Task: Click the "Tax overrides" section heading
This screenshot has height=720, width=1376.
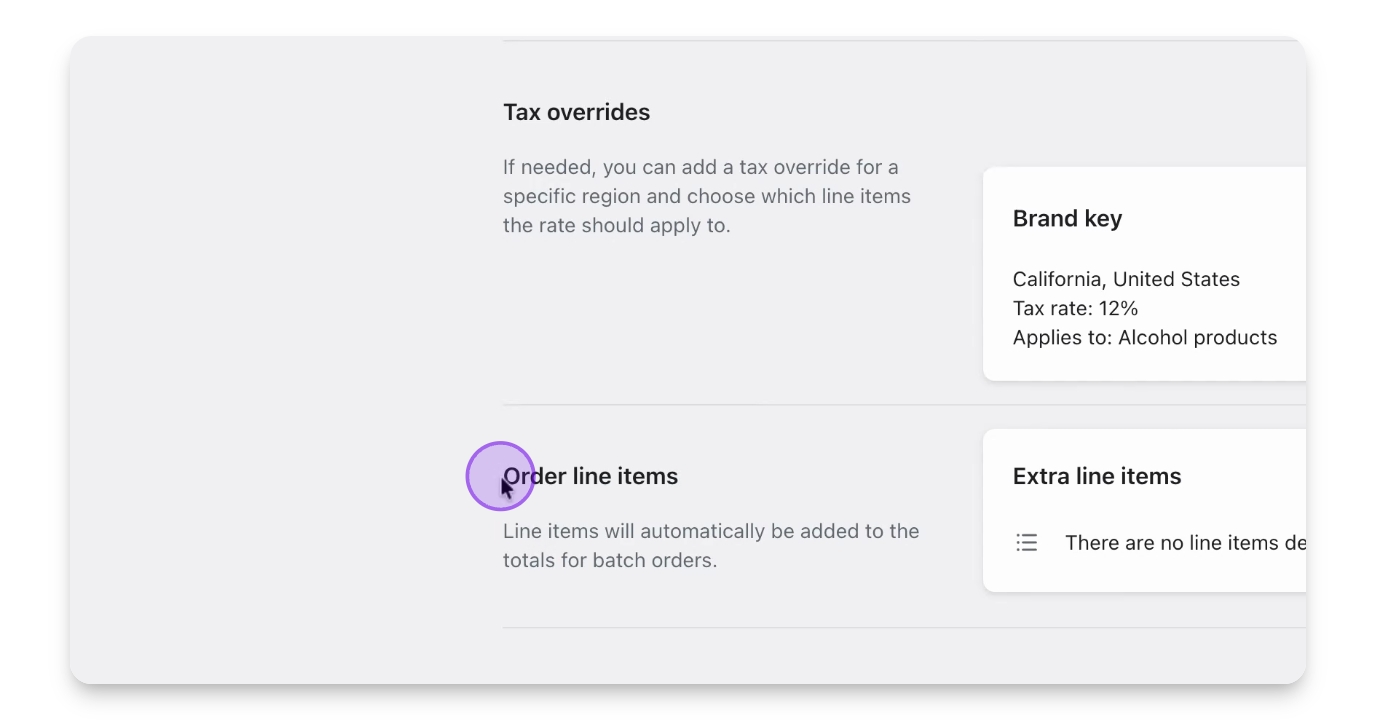Action: tap(576, 112)
